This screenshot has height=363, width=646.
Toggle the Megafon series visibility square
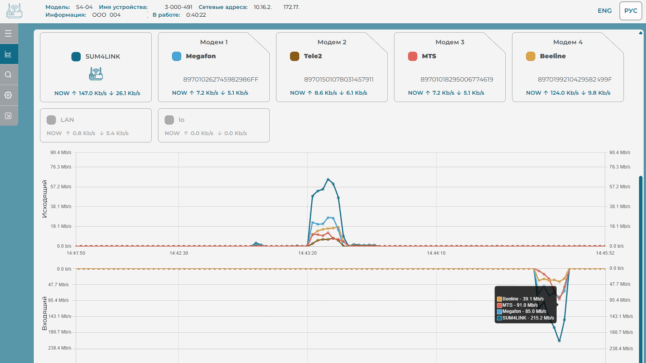coord(176,56)
